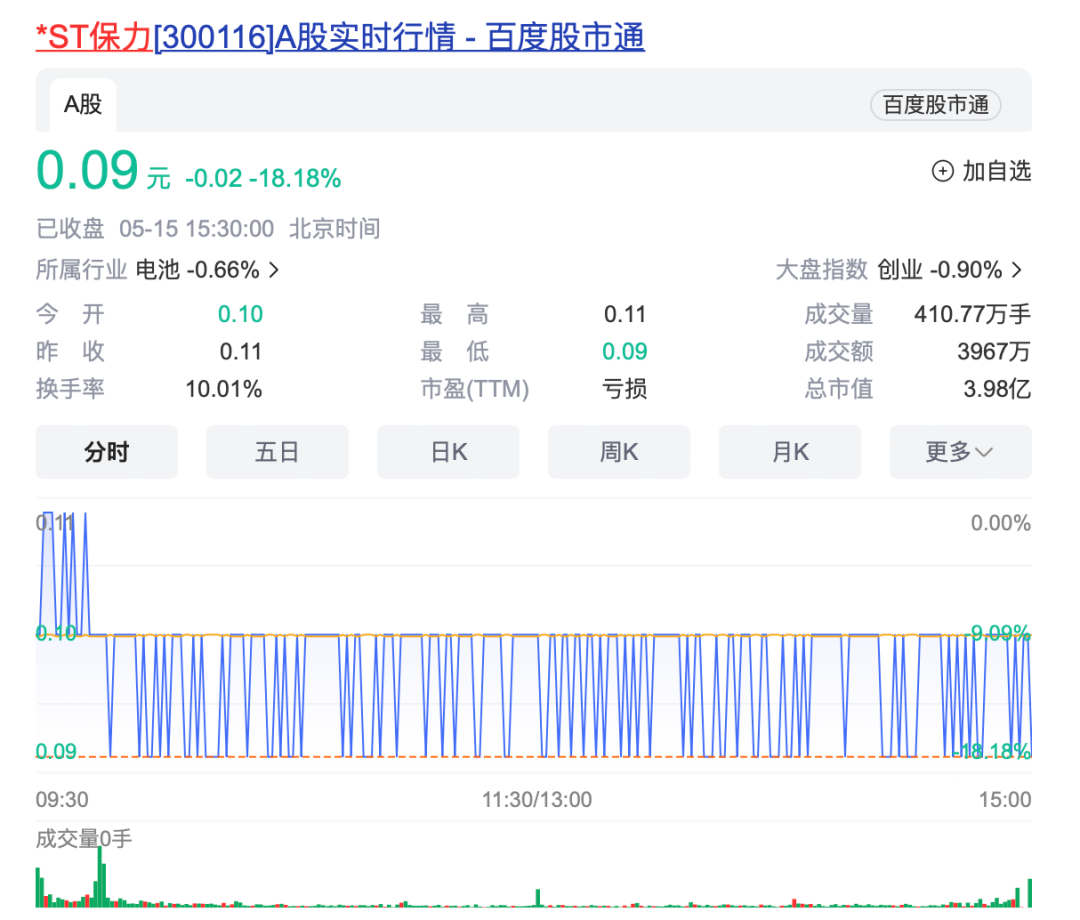This screenshot has width=1080, height=920.
Task: Expand the 电池 industry chevron arrow
Action: coord(273,270)
